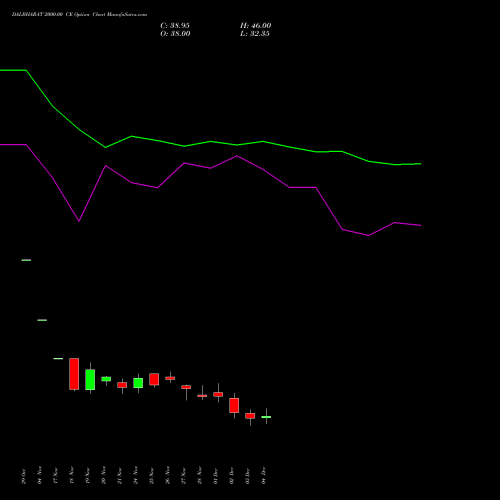
Task: Click the green dash marker above 04 Nov
Action: pyautogui.click(x=42, y=320)
